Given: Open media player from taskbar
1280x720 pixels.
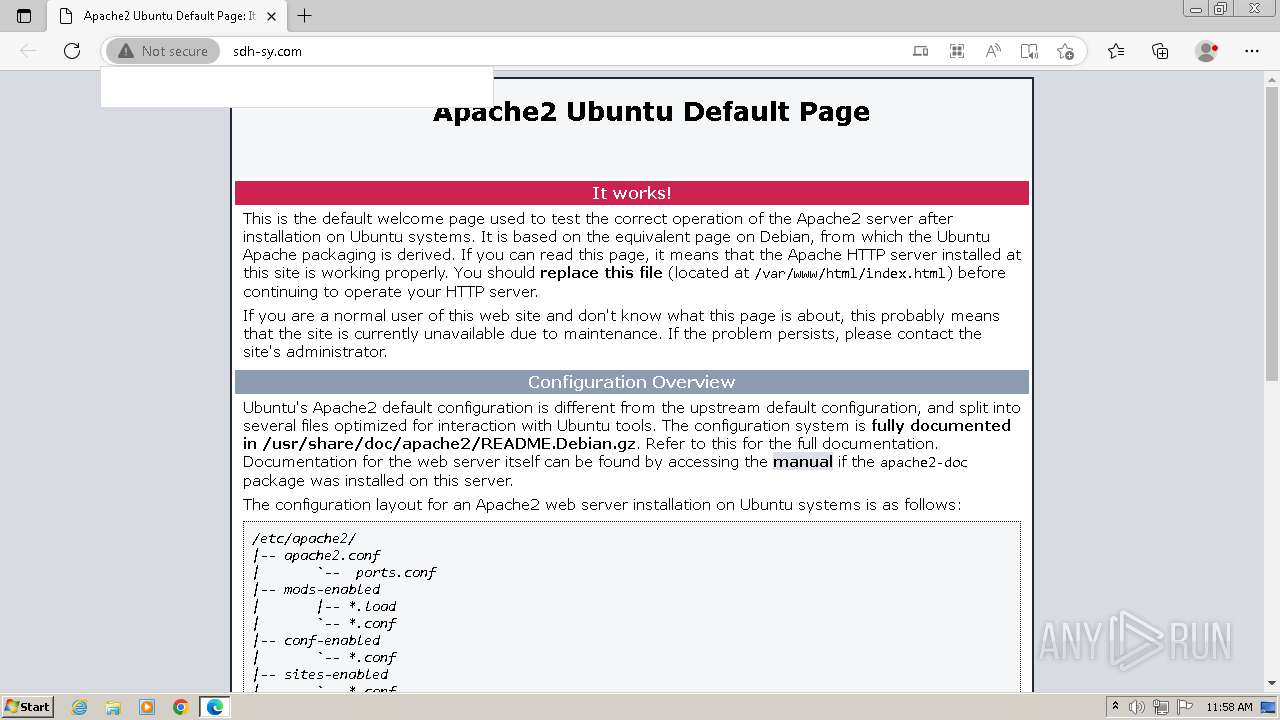Looking at the screenshot, I should (147, 707).
